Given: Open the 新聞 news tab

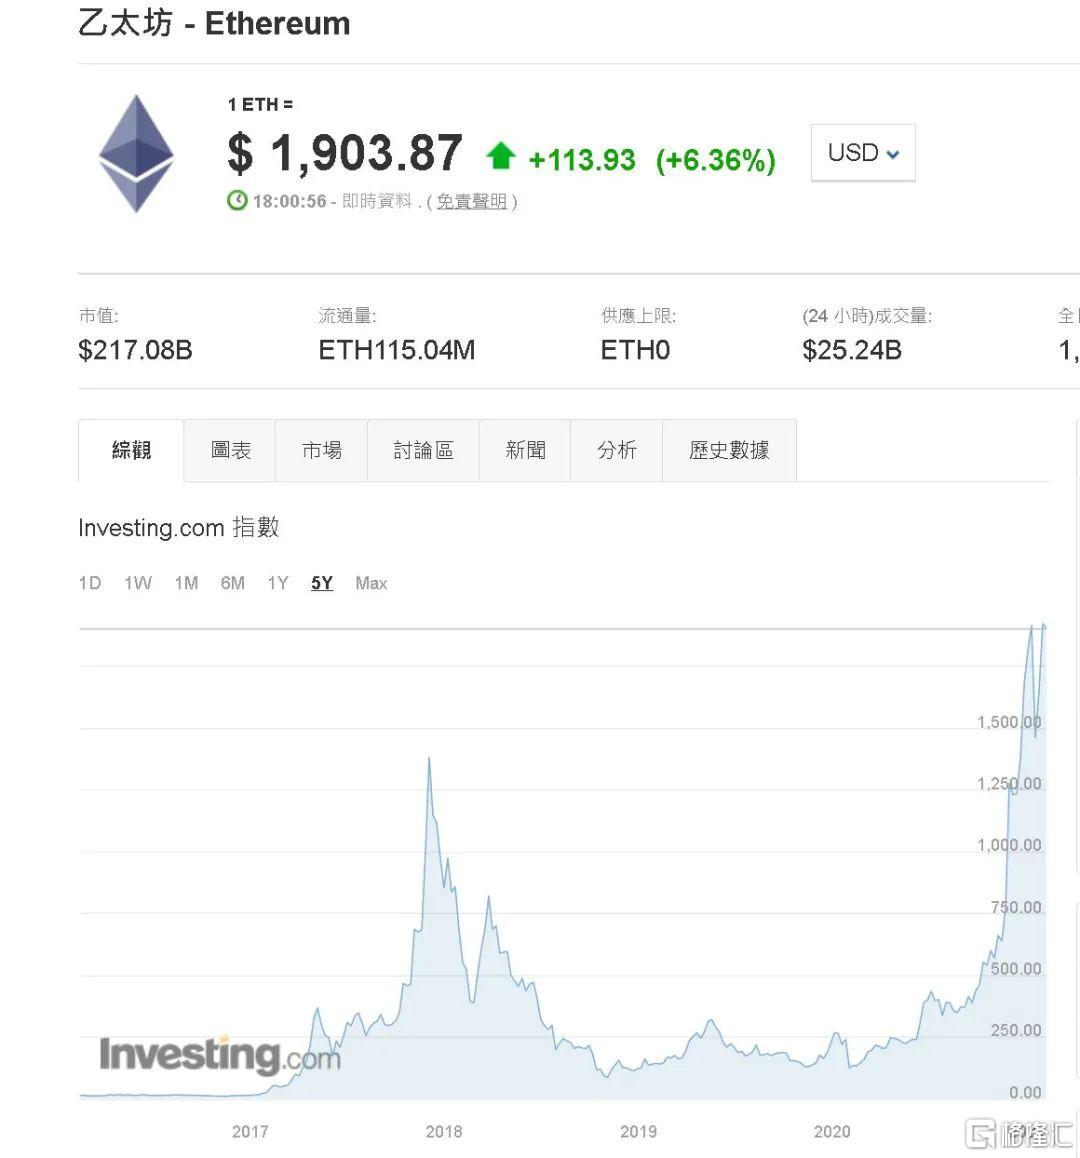Looking at the screenshot, I should pyautogui.click(x=525, y=451).
